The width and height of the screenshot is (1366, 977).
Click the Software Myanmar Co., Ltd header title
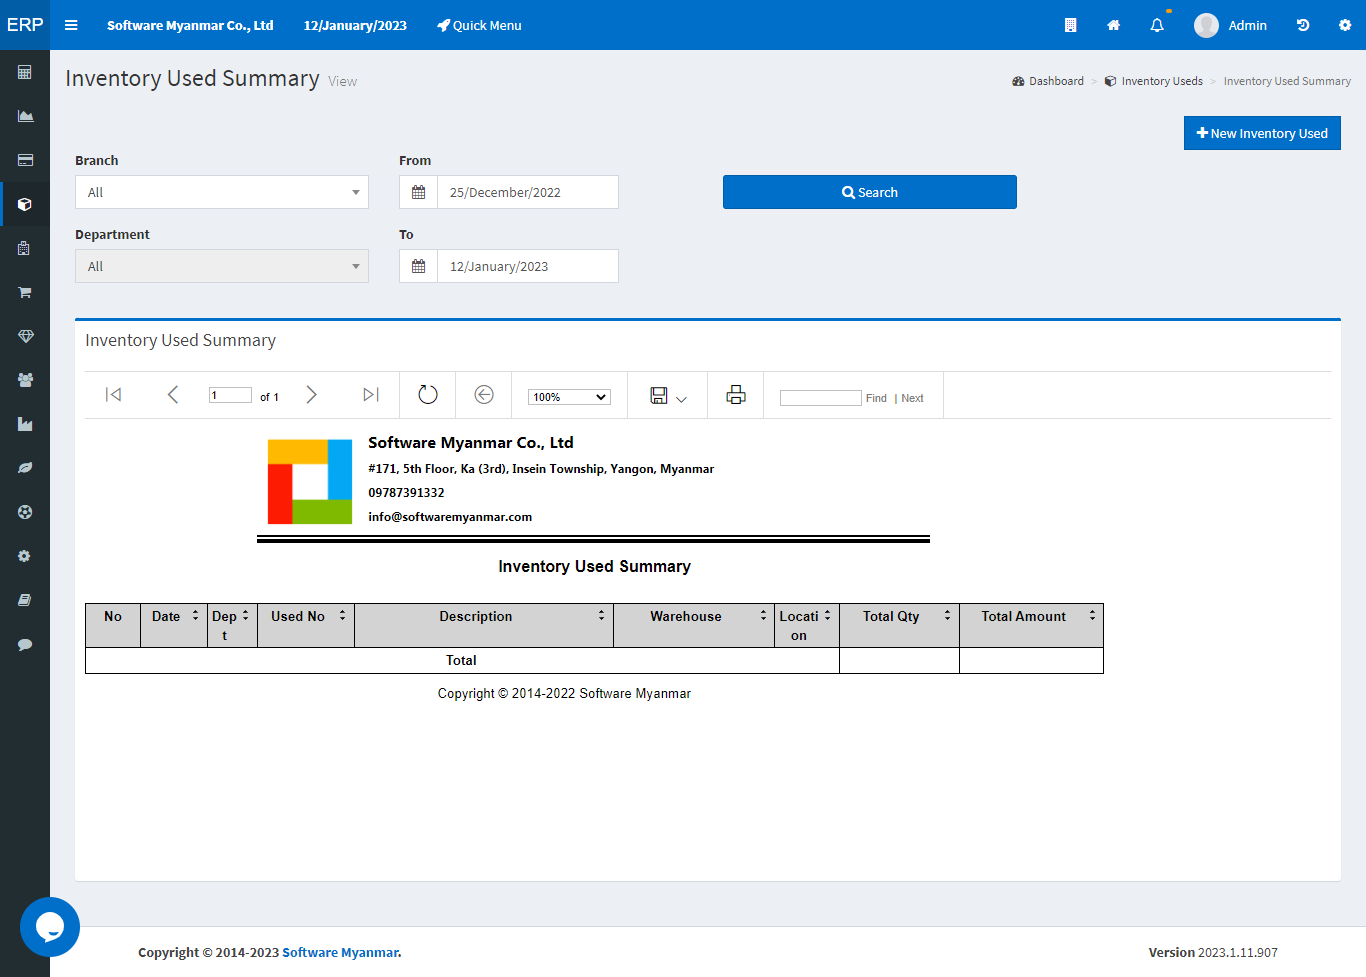click(190, 25)
